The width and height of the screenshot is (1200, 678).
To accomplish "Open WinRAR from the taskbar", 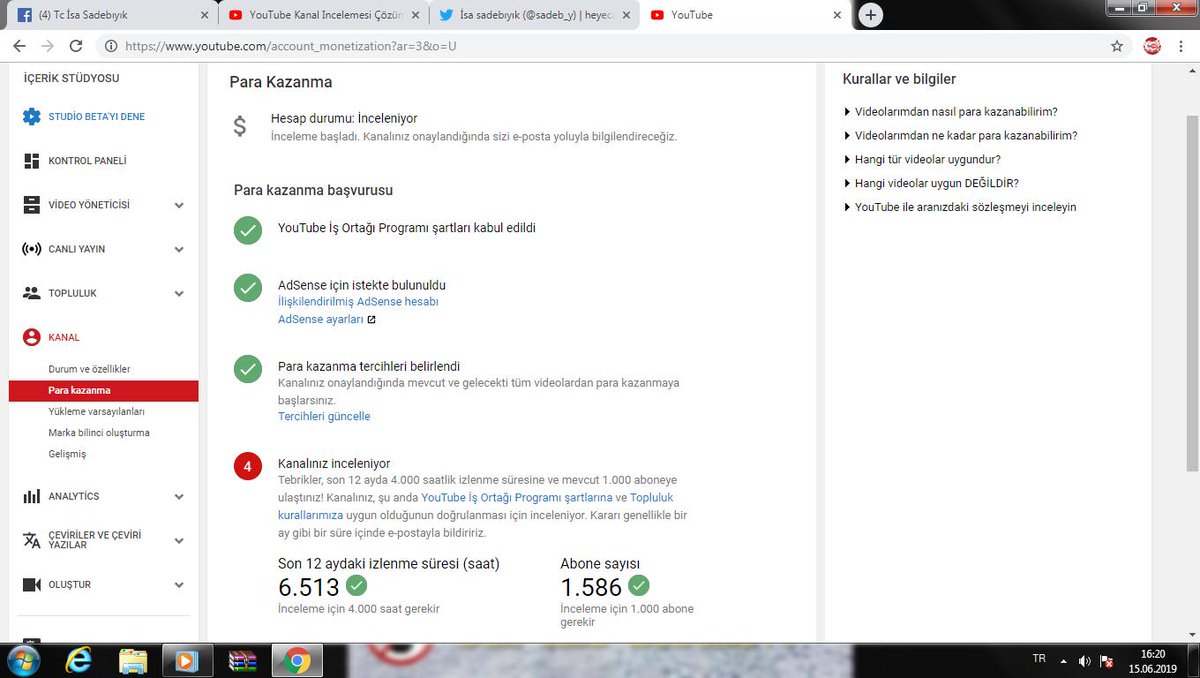I will pos(241,661).
